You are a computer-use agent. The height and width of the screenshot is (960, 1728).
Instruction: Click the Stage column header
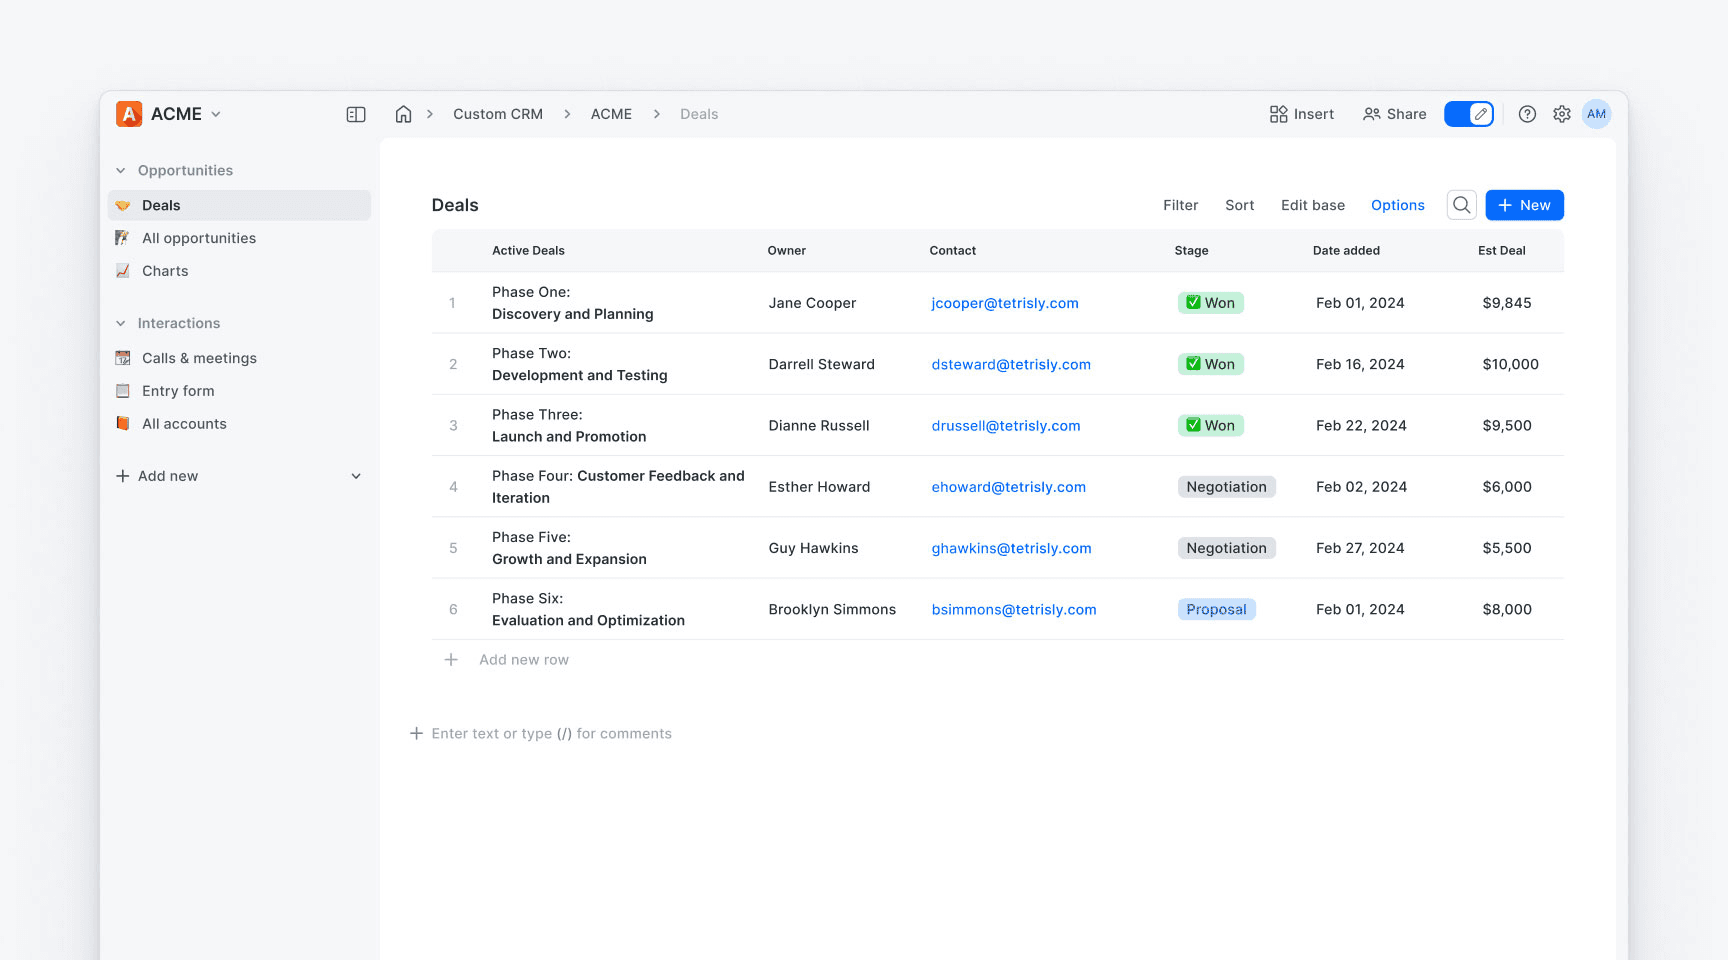(1191, 251)
